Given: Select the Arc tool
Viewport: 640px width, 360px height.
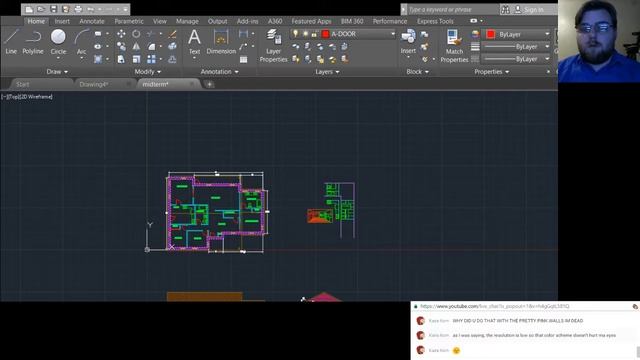Looking at the screenshot, I should point(82,42).
